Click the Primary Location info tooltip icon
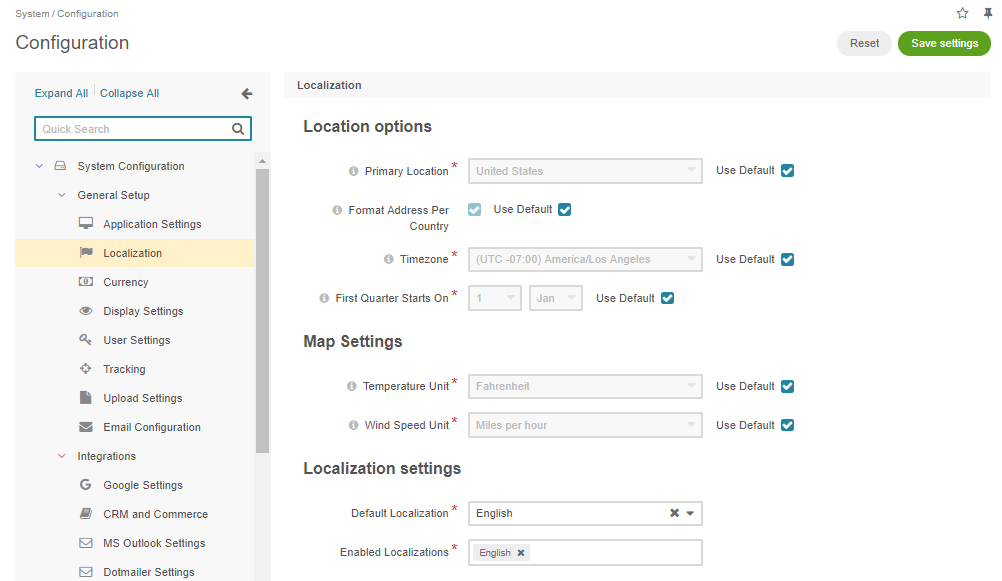 pos(353,171)
